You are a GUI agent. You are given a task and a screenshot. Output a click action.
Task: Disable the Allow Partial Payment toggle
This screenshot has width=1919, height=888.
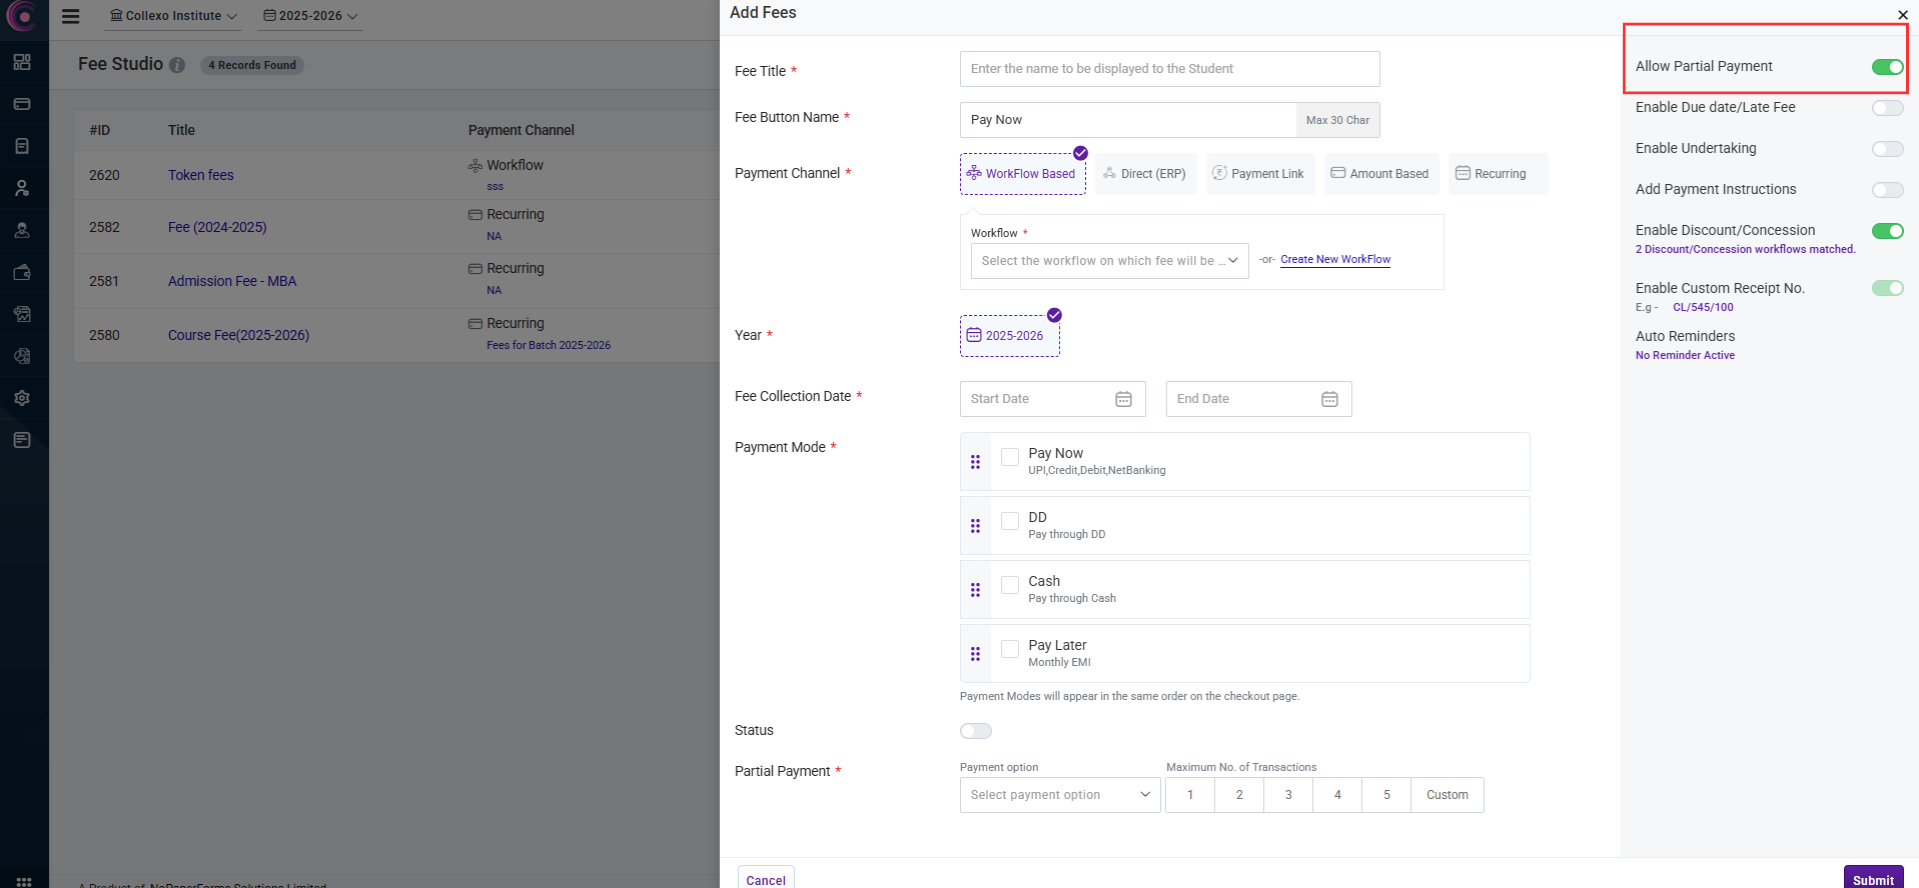[x=1887, y=67]
